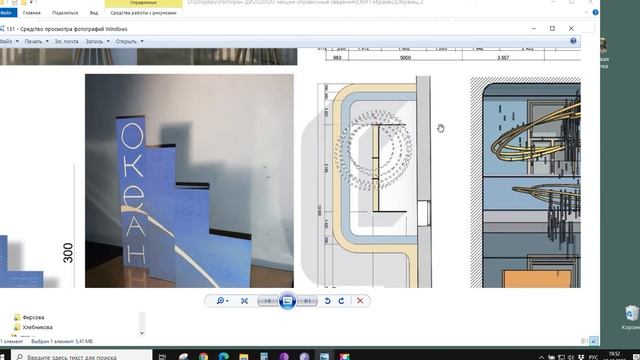Delete the photo with the red X icon
This screenshot has width=640, height=360.
click(360, 301)
